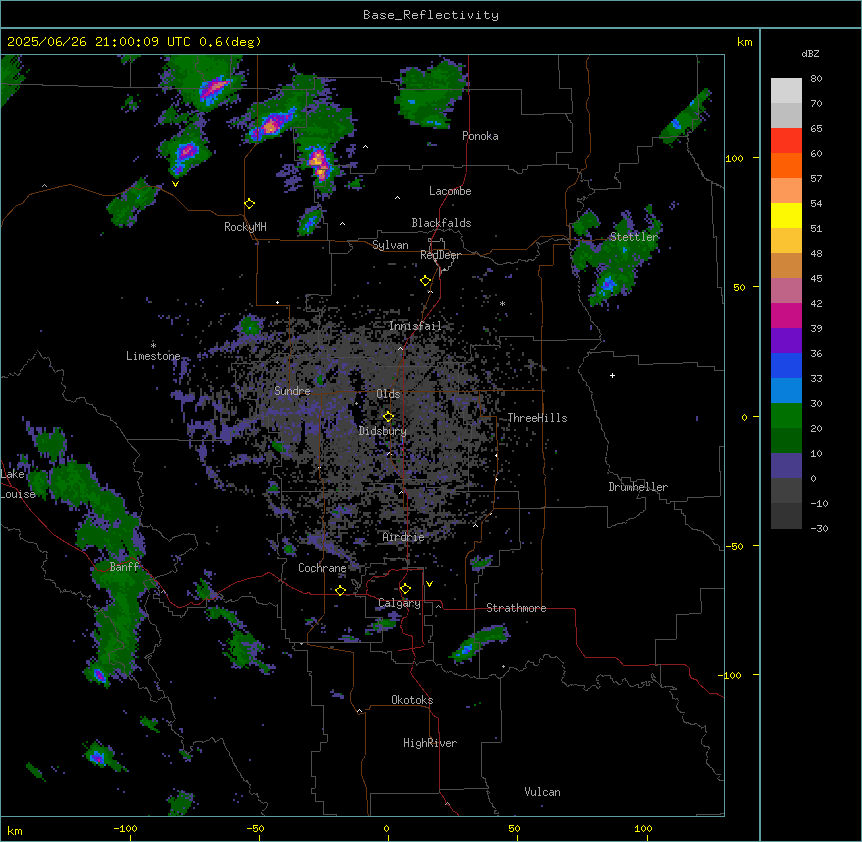Click the red 65 dBZ legend swatch
The image size is (862, 842).
pos(786,141)
